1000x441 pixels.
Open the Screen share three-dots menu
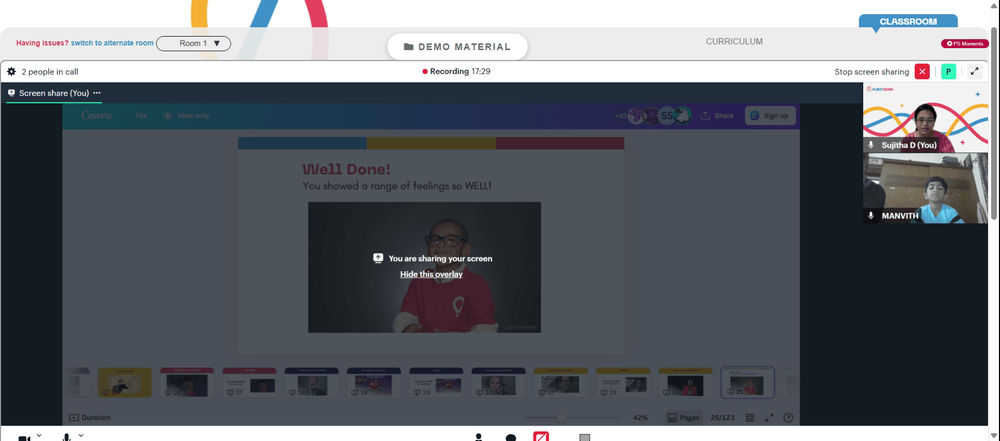point(97,93)
